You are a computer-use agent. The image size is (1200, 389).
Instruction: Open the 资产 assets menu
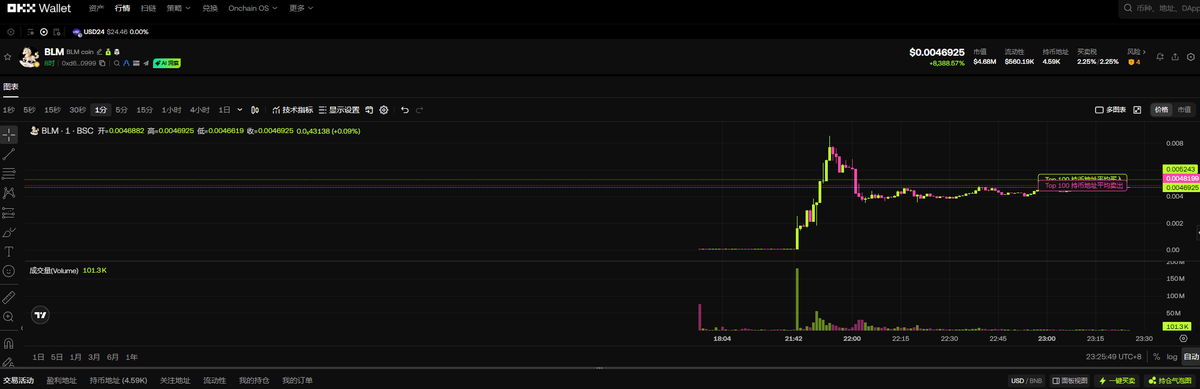[96, 7]
